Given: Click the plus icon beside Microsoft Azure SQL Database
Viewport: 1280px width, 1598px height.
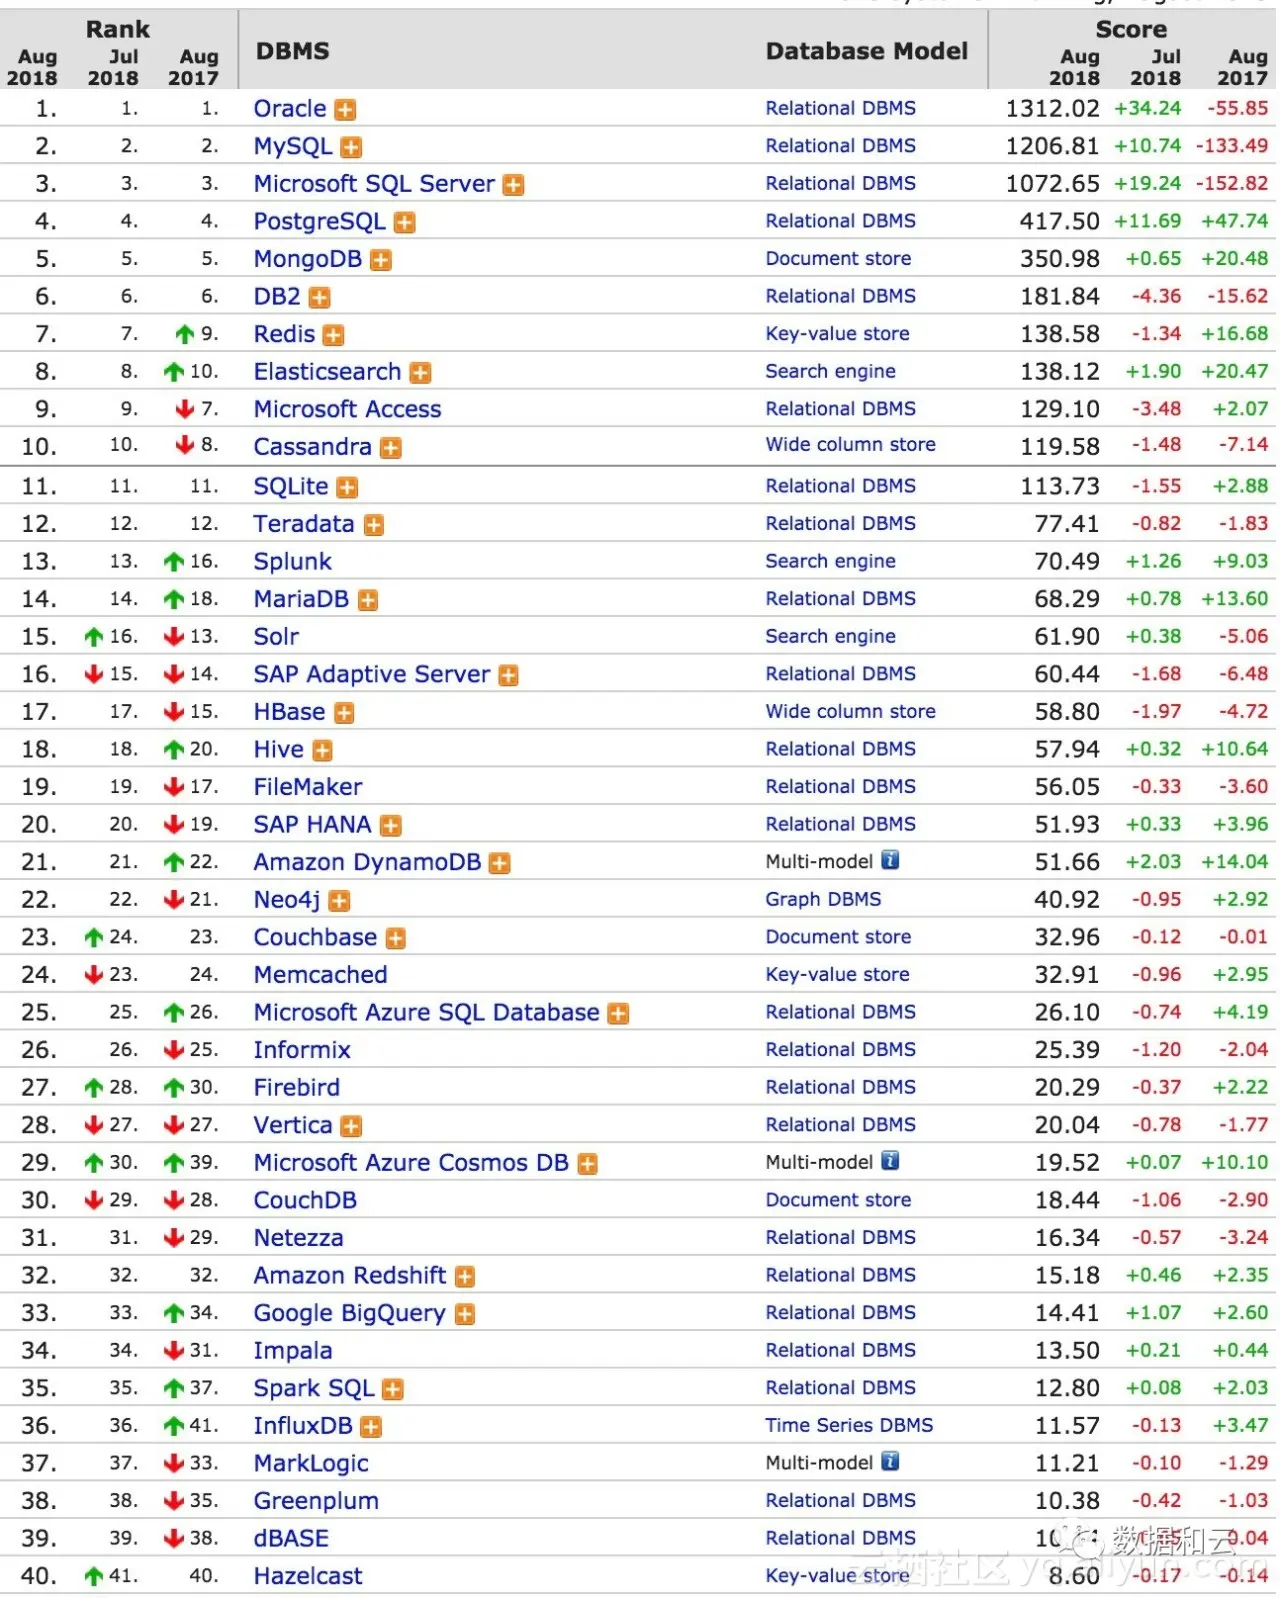Looking at the screenshot, I should (618, 1014).
